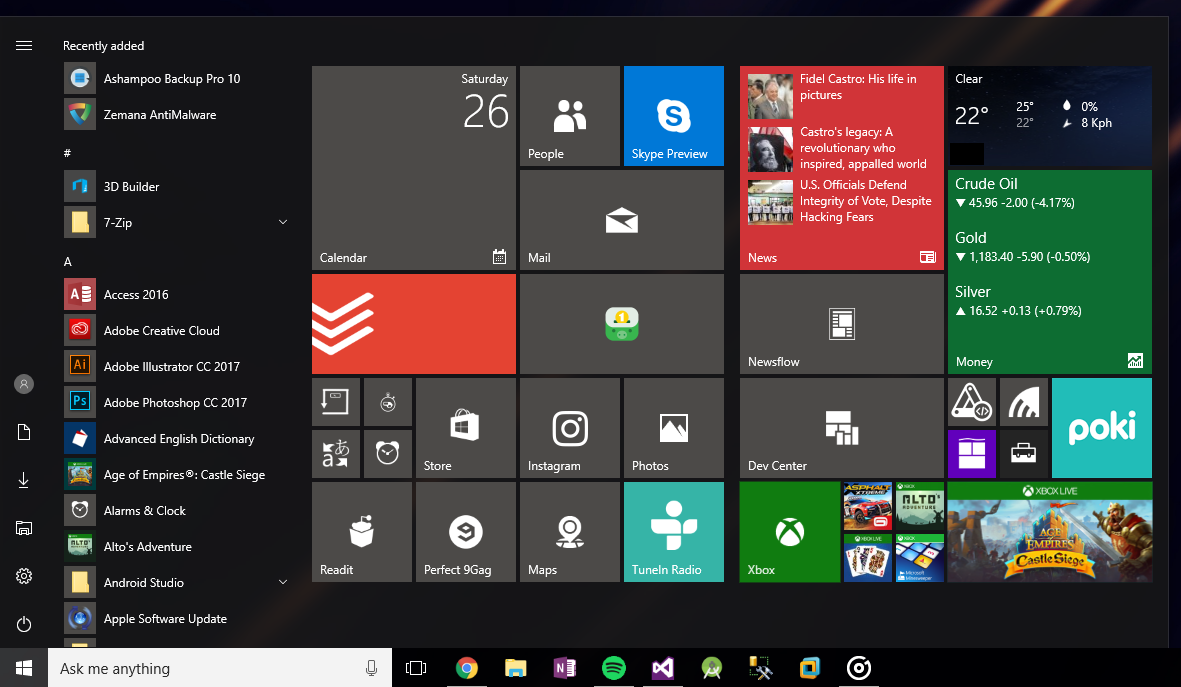This screenshot has width=1181, height=687.
Task: Open Settings from the sidebar gear
Action: [x=24, y=576]
